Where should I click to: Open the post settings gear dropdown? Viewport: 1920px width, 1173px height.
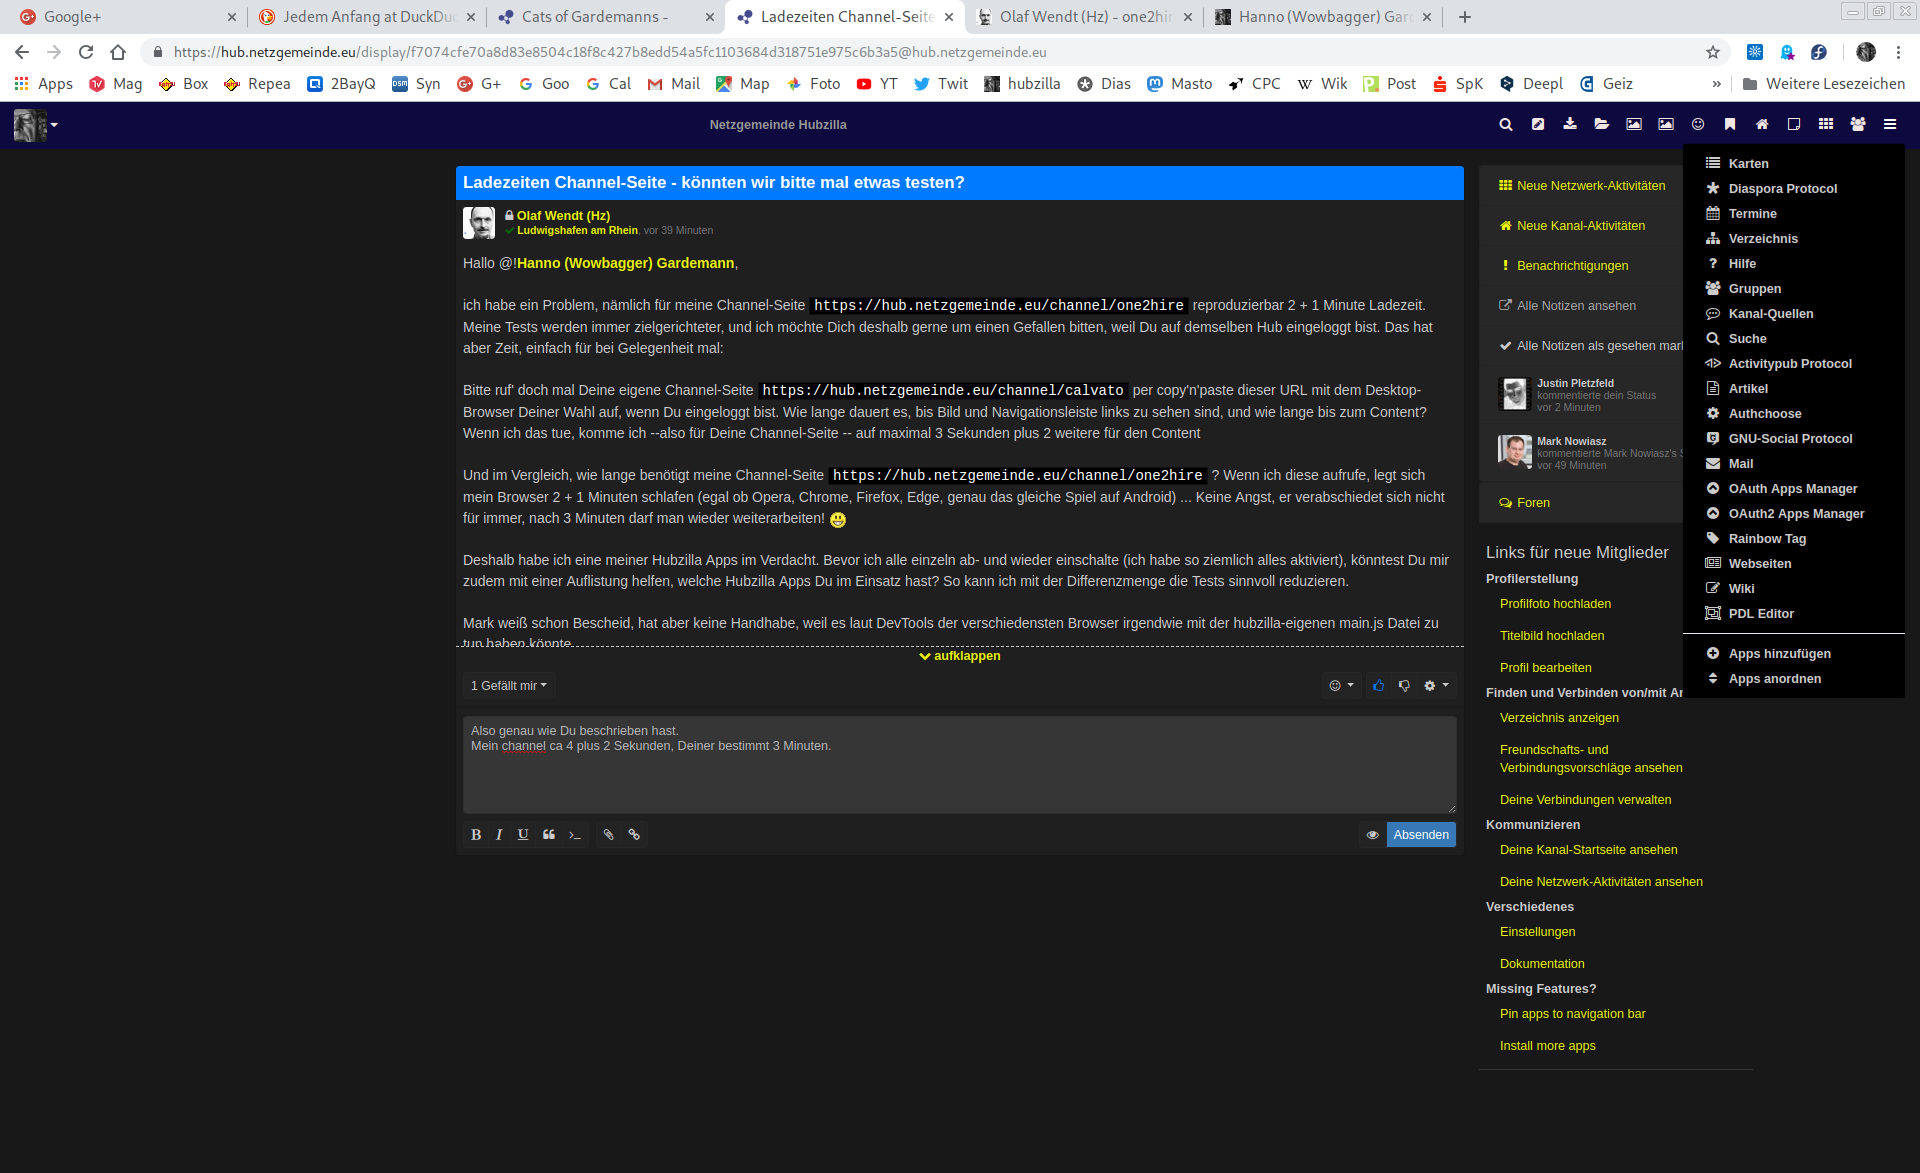[x=1436, y=686]
